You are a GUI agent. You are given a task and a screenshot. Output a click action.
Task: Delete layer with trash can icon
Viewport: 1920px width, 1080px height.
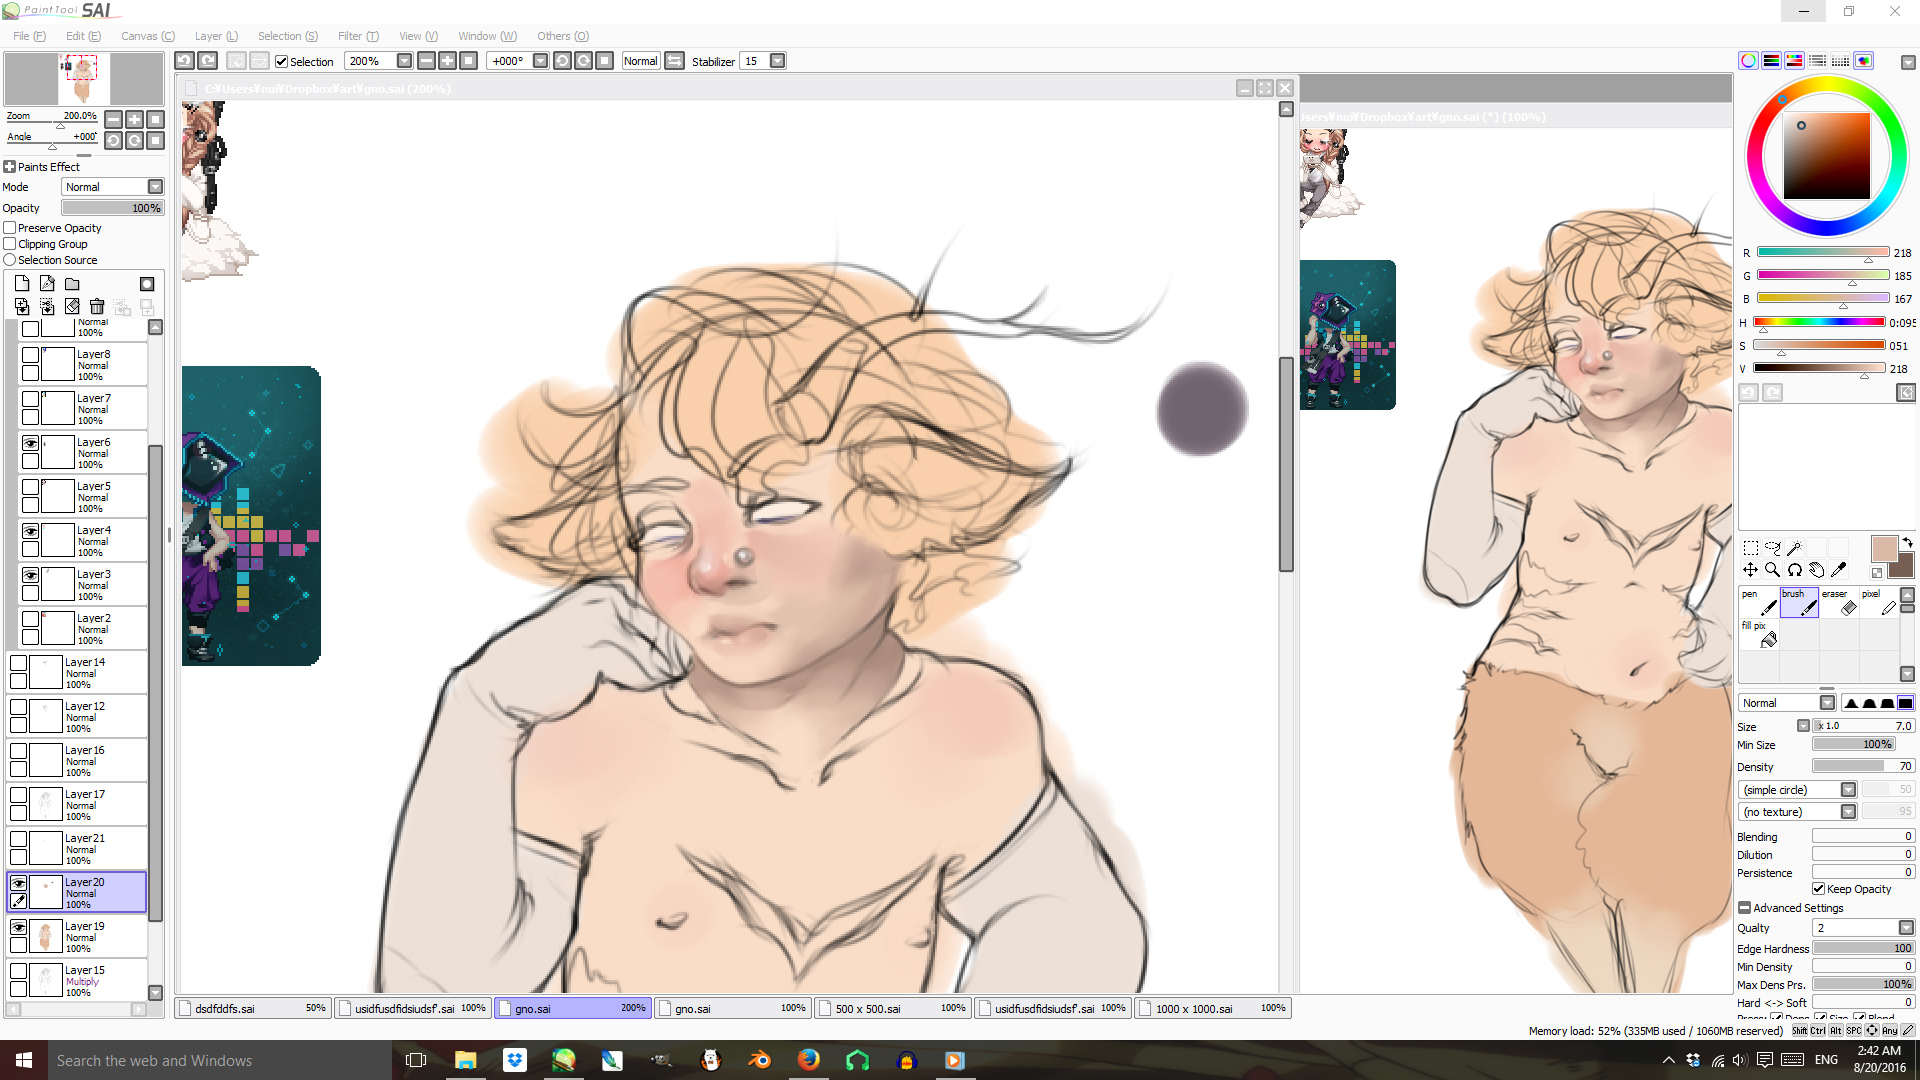click(x=97, y=307)
